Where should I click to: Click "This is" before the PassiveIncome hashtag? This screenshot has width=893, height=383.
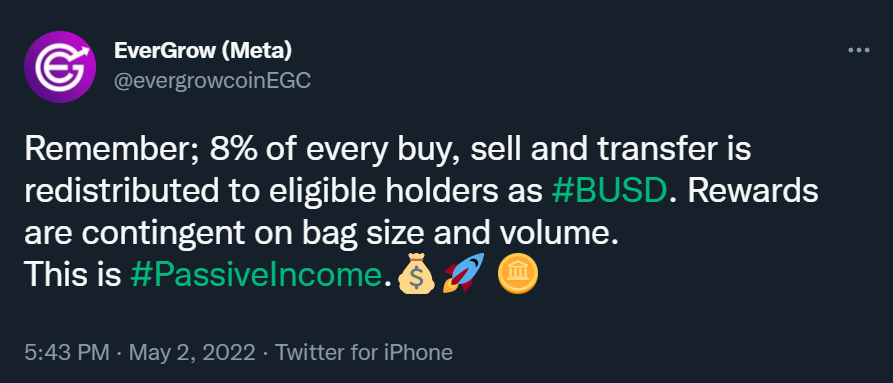click(x=72, y=277)
